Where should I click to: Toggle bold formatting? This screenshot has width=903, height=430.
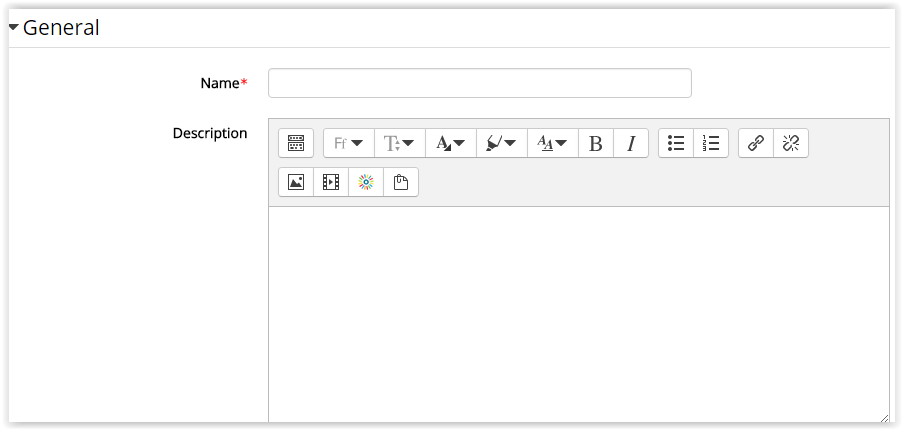596,143
